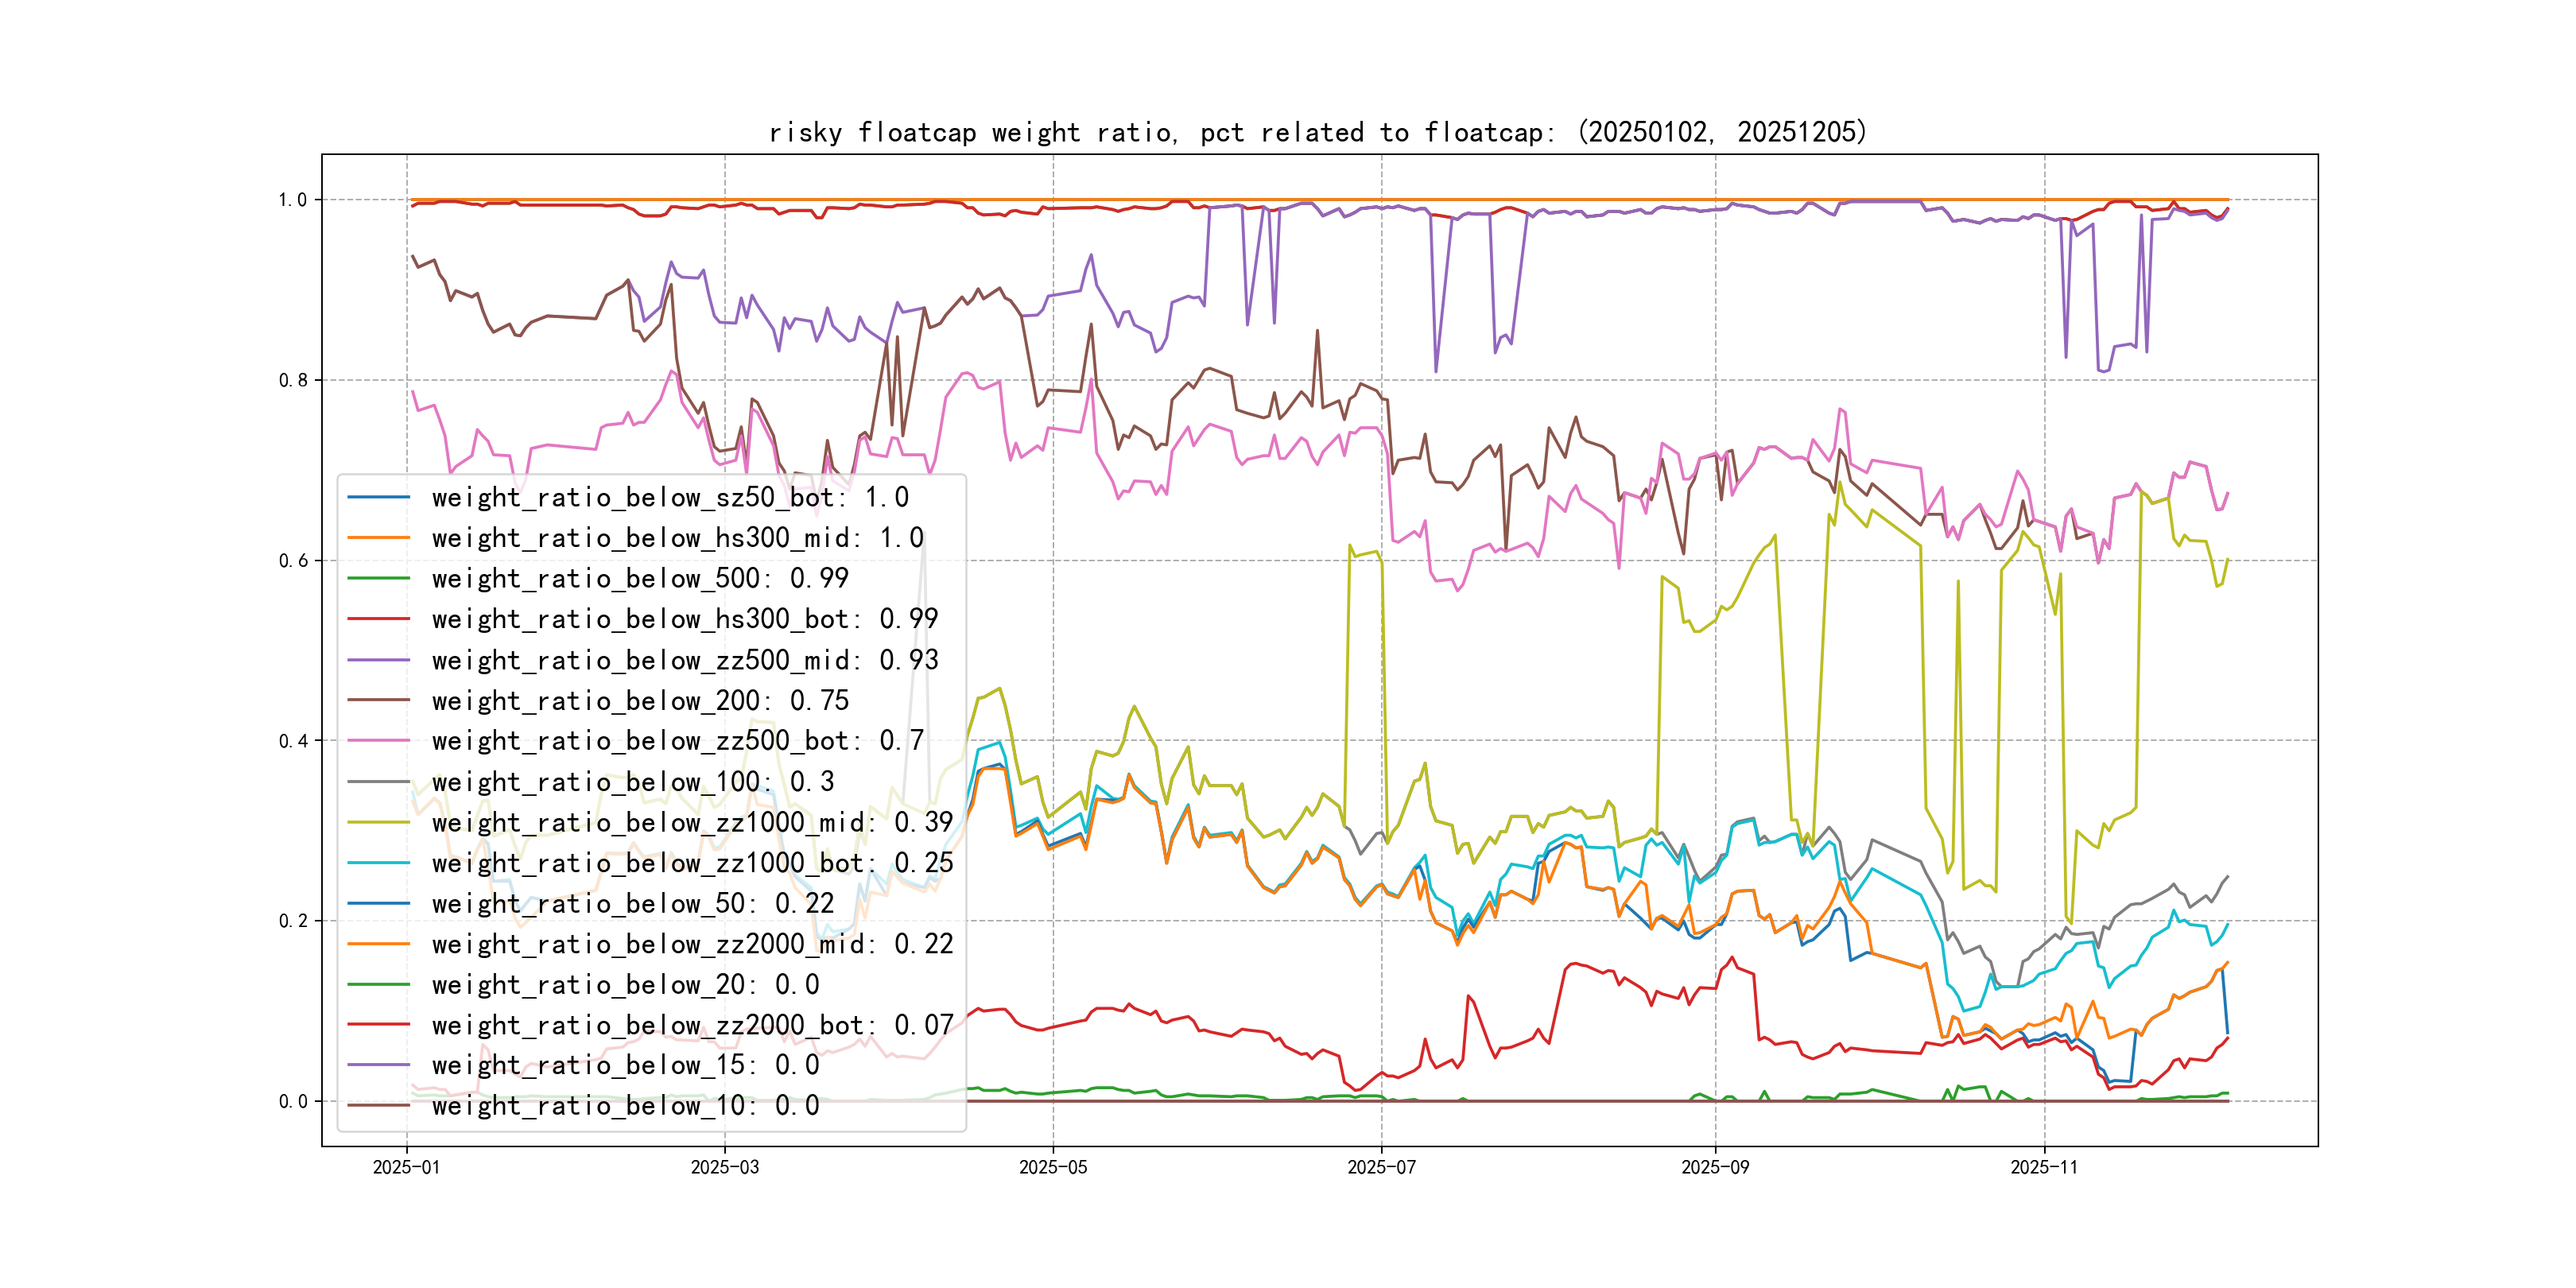The height and width of the screenshot is (1288, 2576).
Task: Click the chart title text
Action: pos(1317,132)
